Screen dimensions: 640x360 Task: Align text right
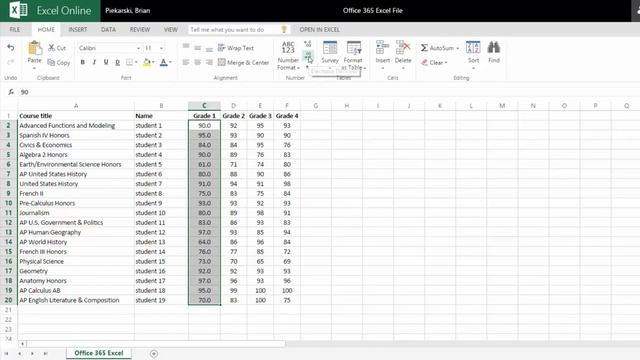(209, 62)
